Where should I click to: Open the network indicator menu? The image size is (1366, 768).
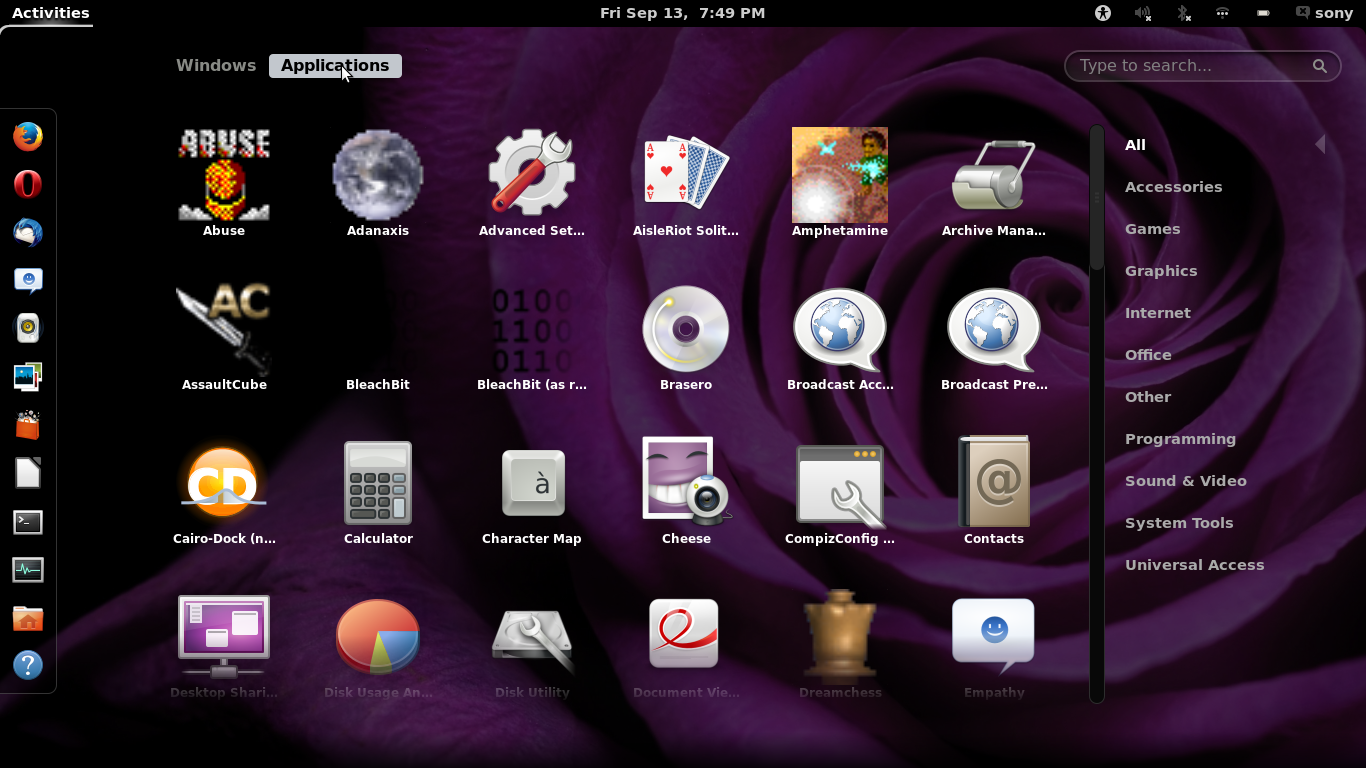coord(1222,13)
